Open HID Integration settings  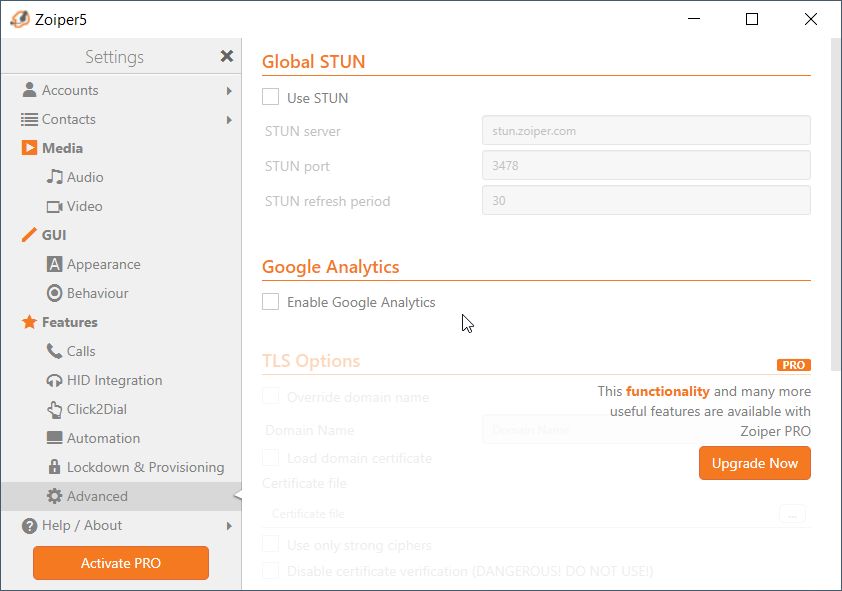click(x=121, y=380)
